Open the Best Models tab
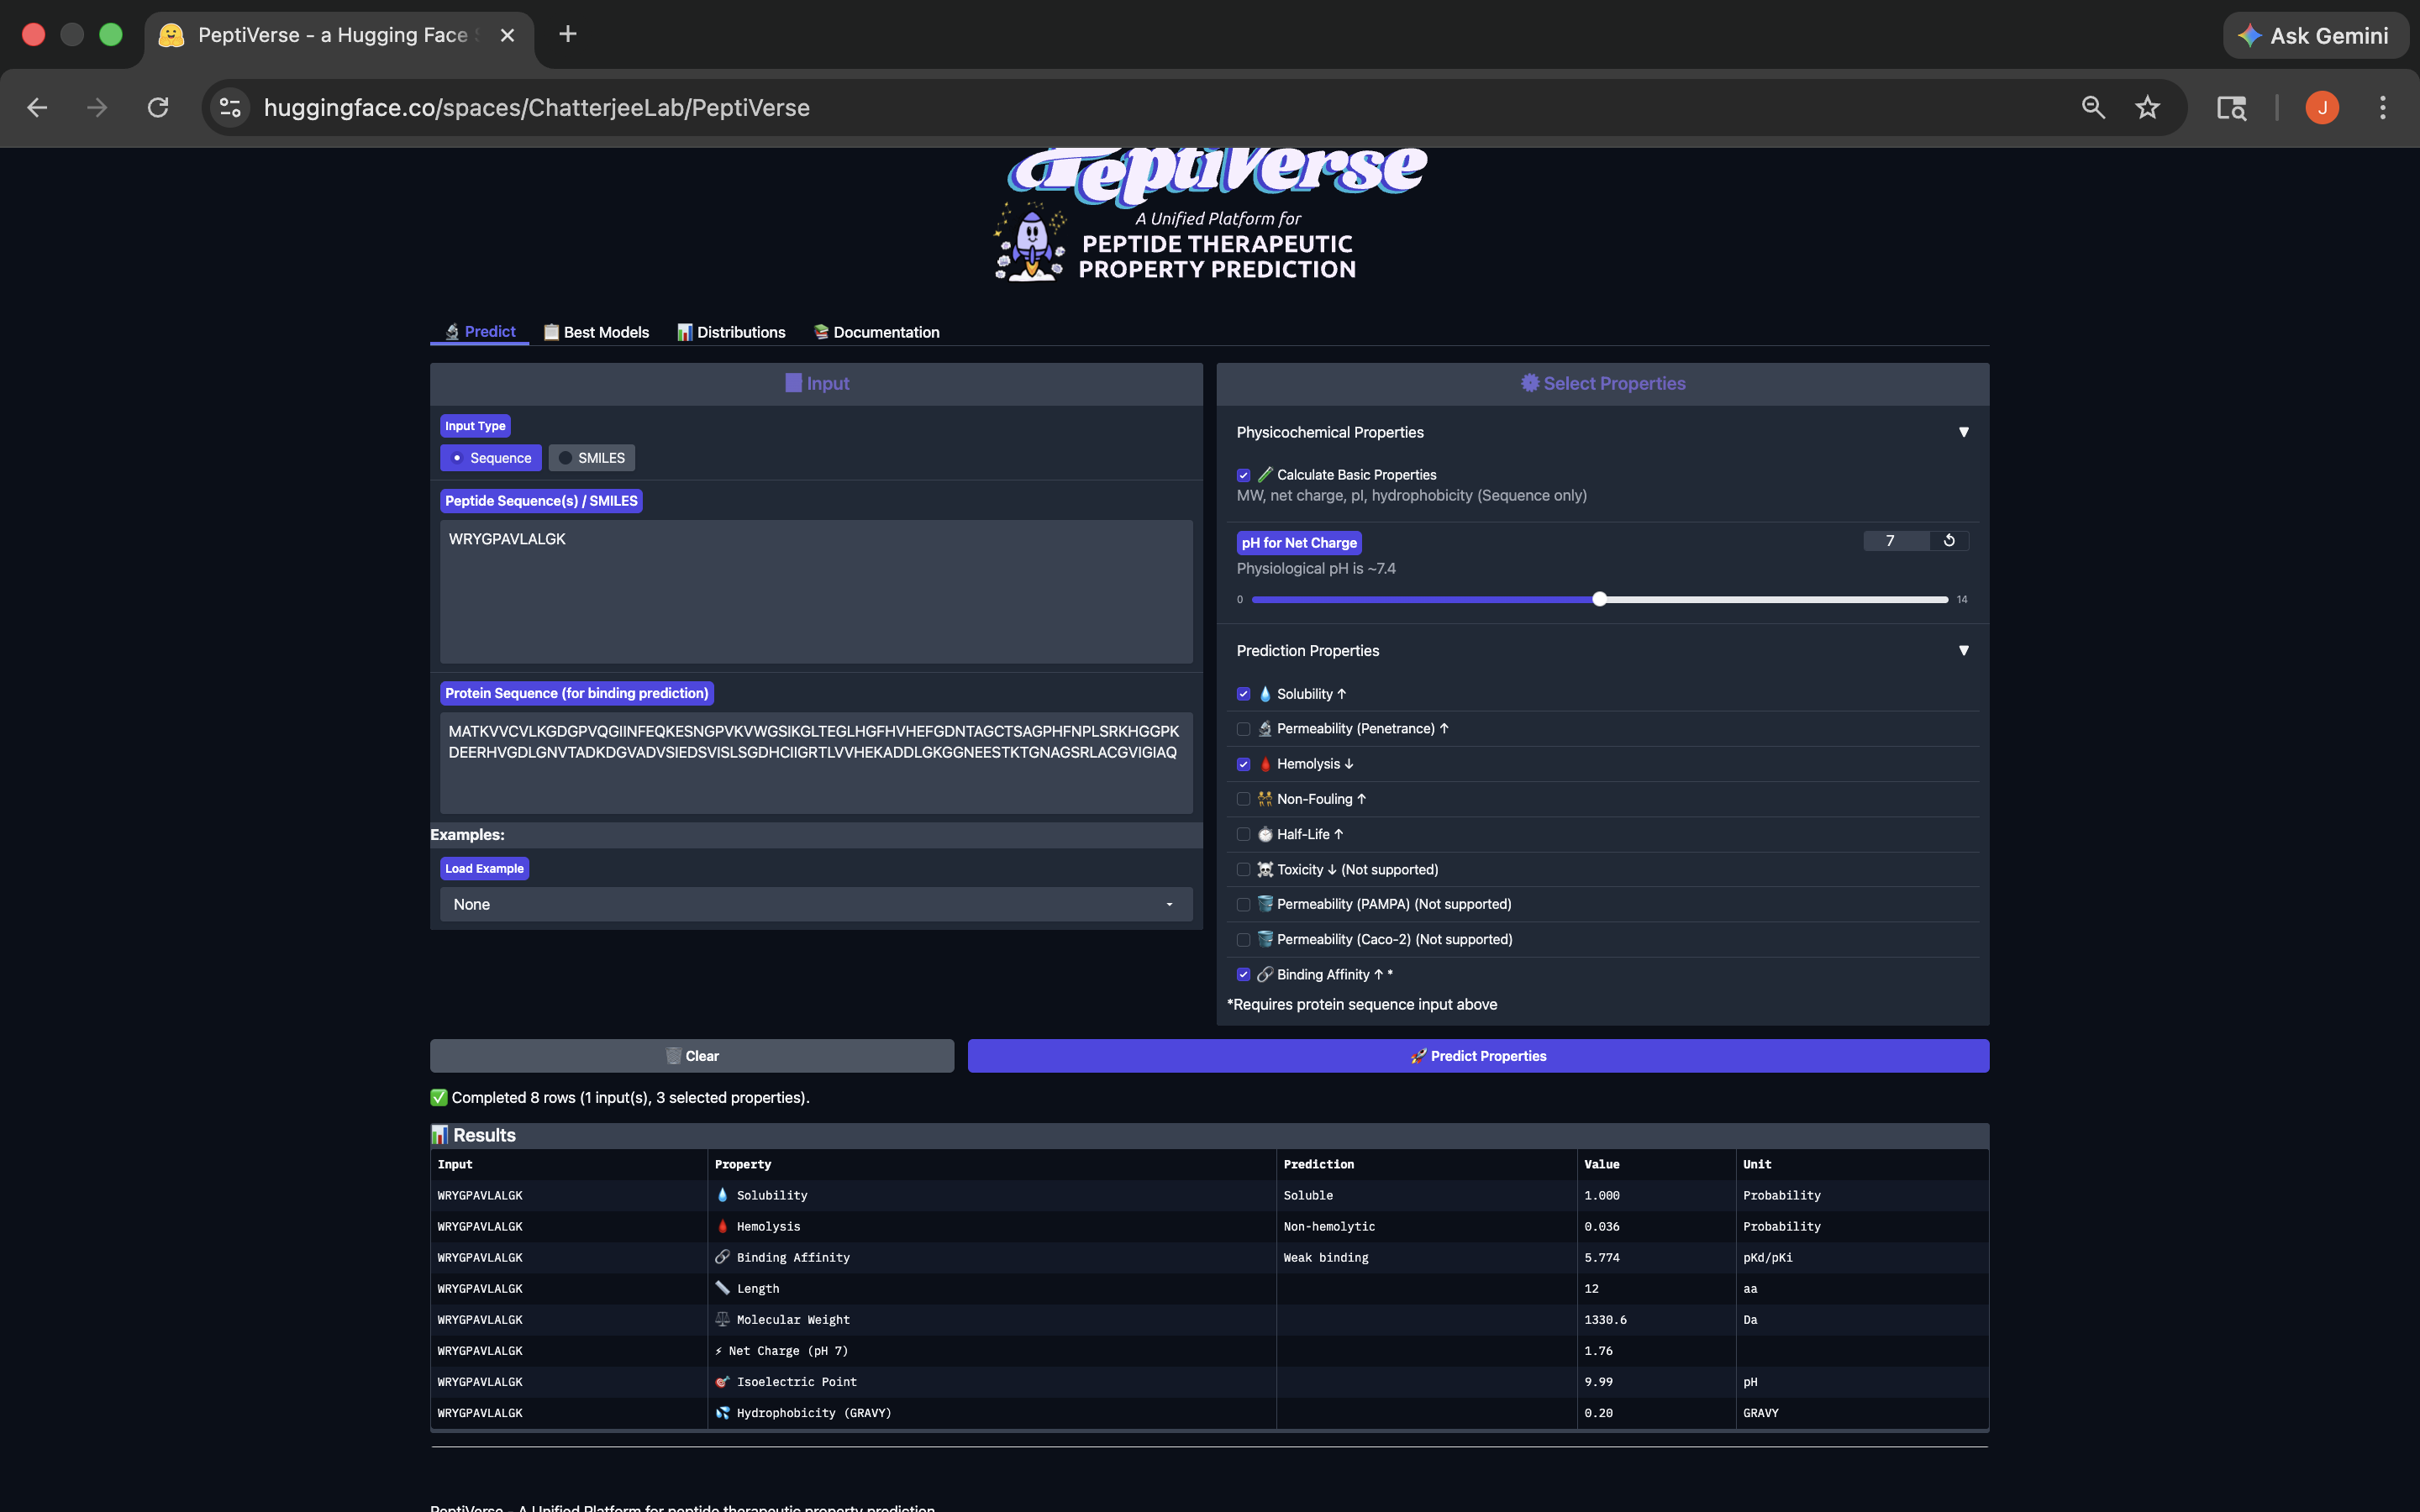The width and height of the screenshot is (2420, 1512). [x=597, y=332]
